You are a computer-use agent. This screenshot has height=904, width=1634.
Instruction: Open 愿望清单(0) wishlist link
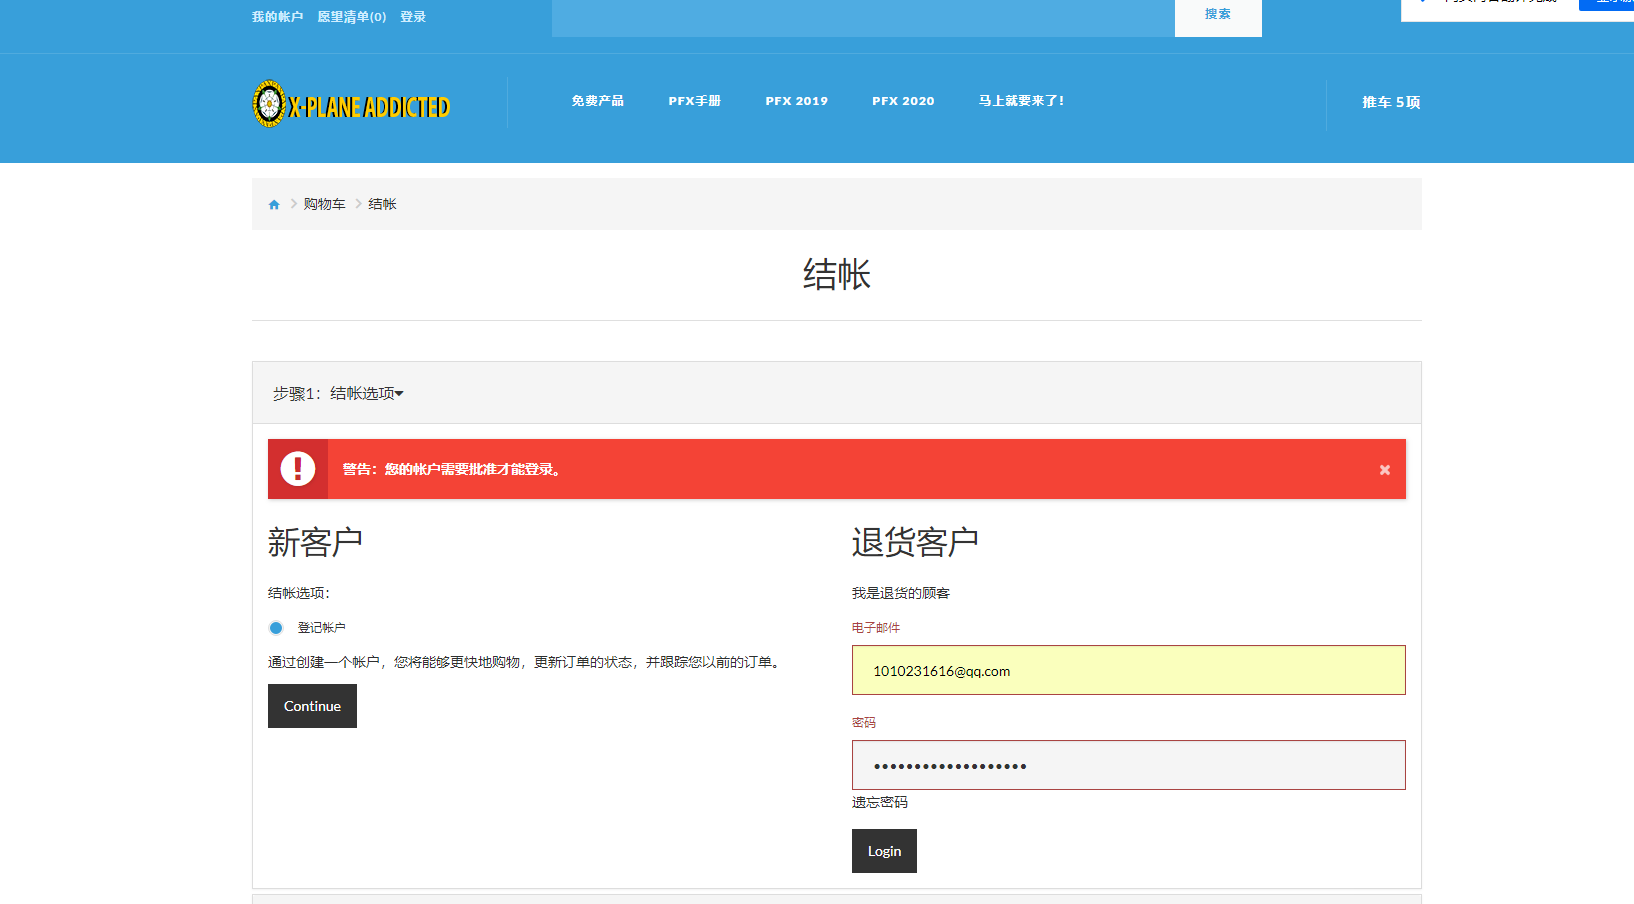(x=351, y=17)
